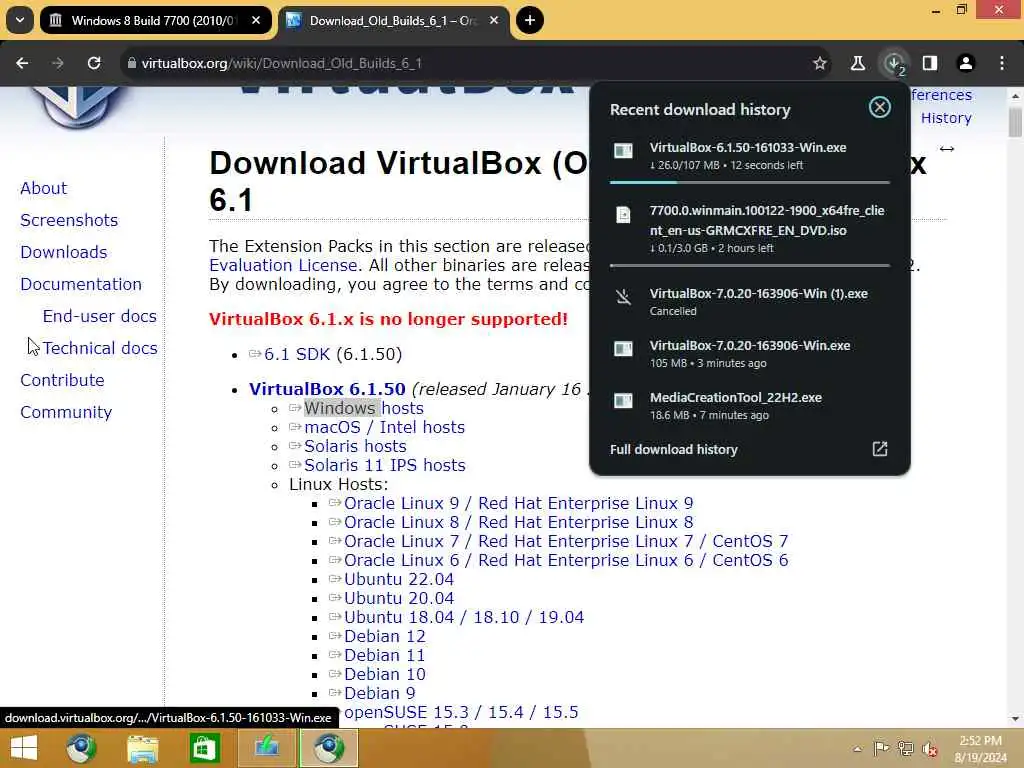Open End-user docs link
1024x768 pixels.
[99, 316]
